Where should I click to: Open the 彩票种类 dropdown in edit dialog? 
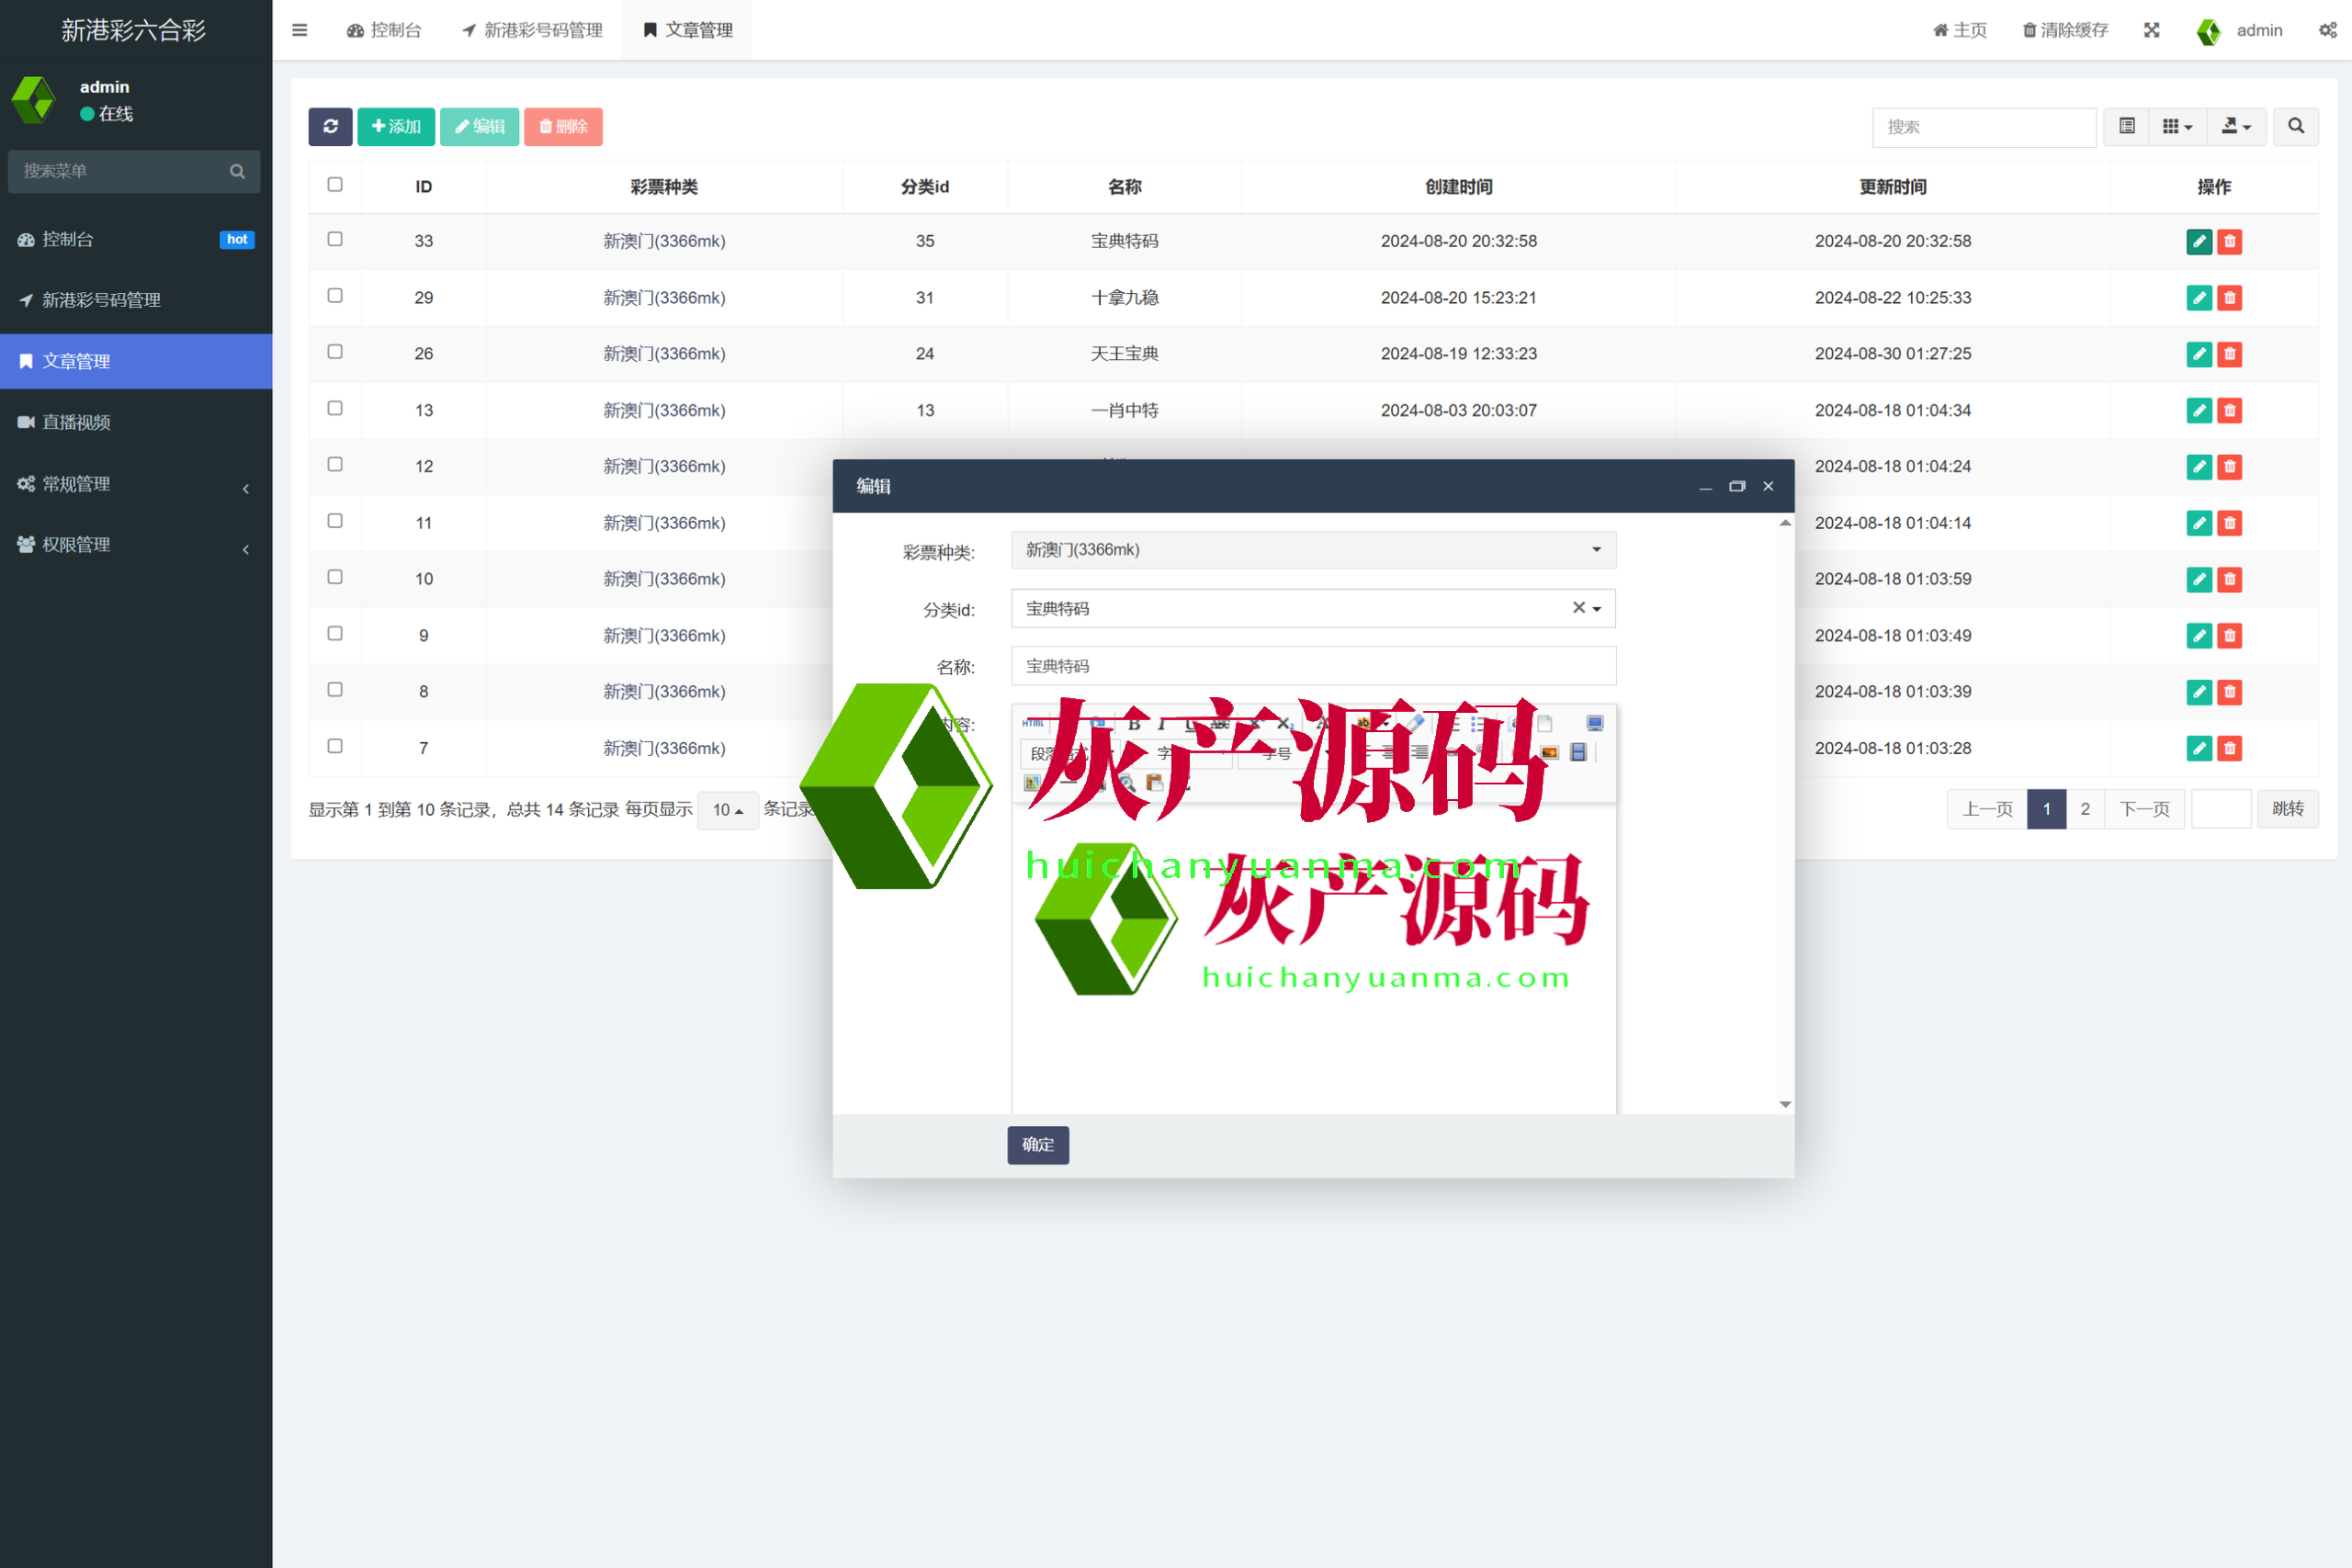coord(1312,550)
